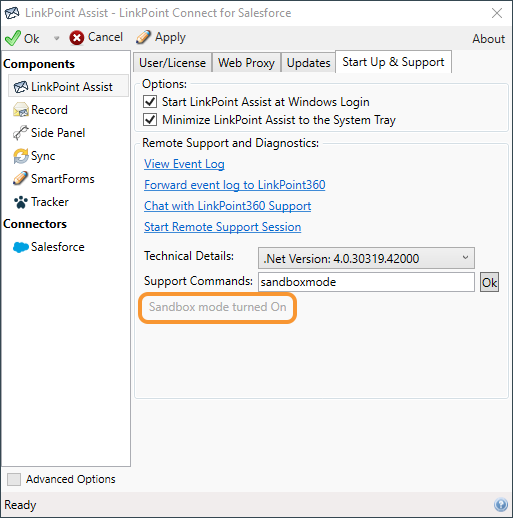Image resolution: width=513 pixels, height=518 pixels.
Task: Click the Support Commands input field
Action: (366, 282)
